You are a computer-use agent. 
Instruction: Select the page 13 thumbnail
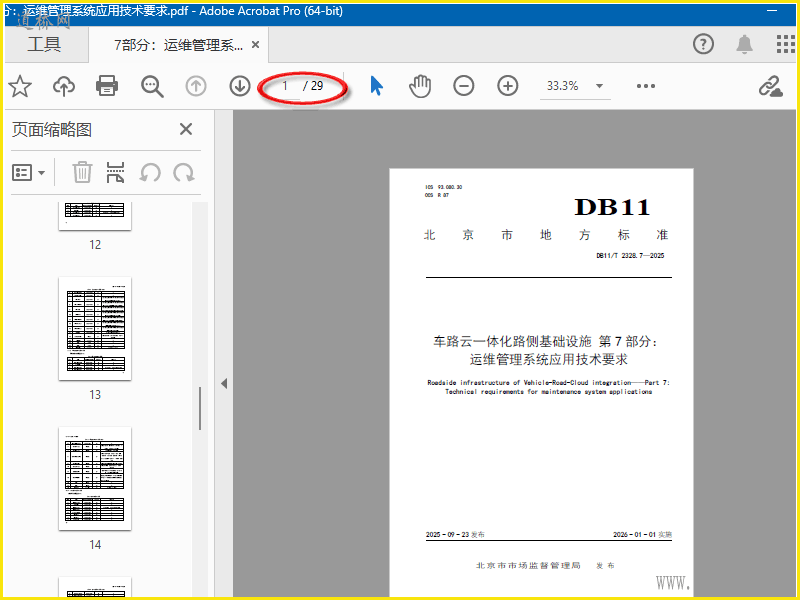pos(95,329)
